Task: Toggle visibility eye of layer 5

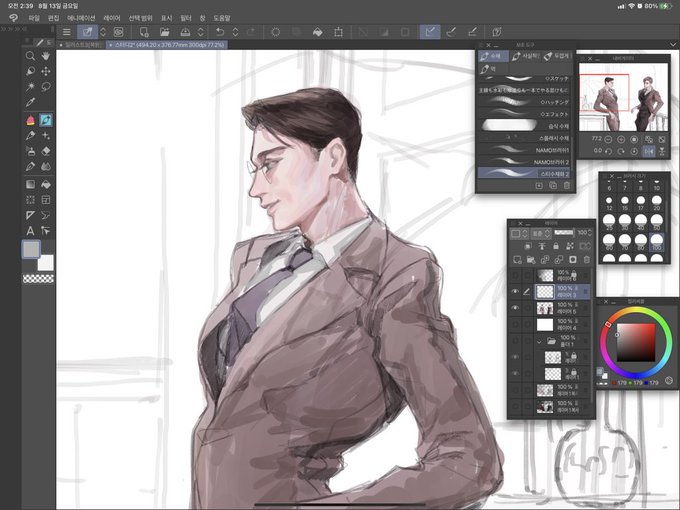Action: [515, 308]
